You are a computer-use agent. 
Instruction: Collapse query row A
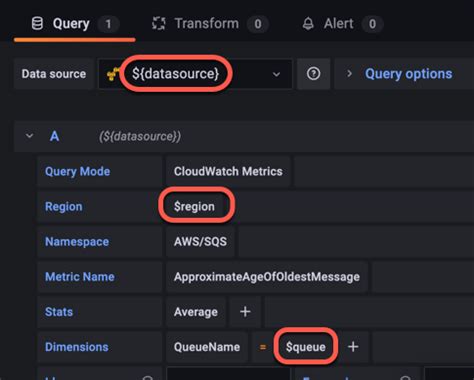tap(30, 136)
